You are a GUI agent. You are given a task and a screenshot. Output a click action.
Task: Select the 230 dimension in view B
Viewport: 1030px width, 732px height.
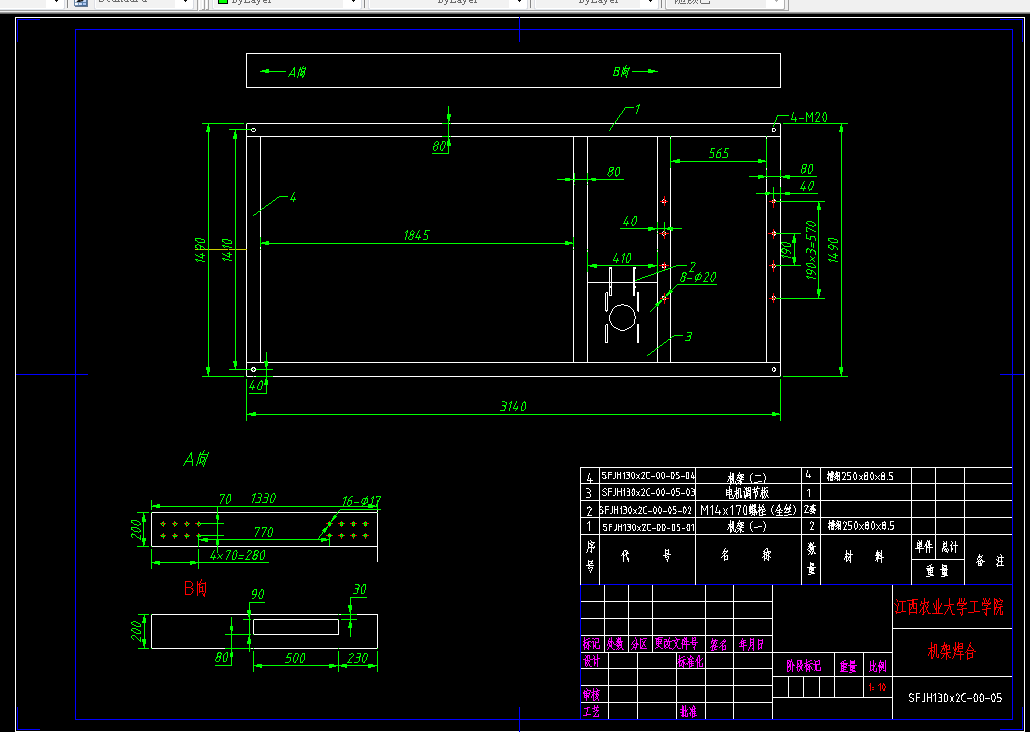(x=357, y=658)
